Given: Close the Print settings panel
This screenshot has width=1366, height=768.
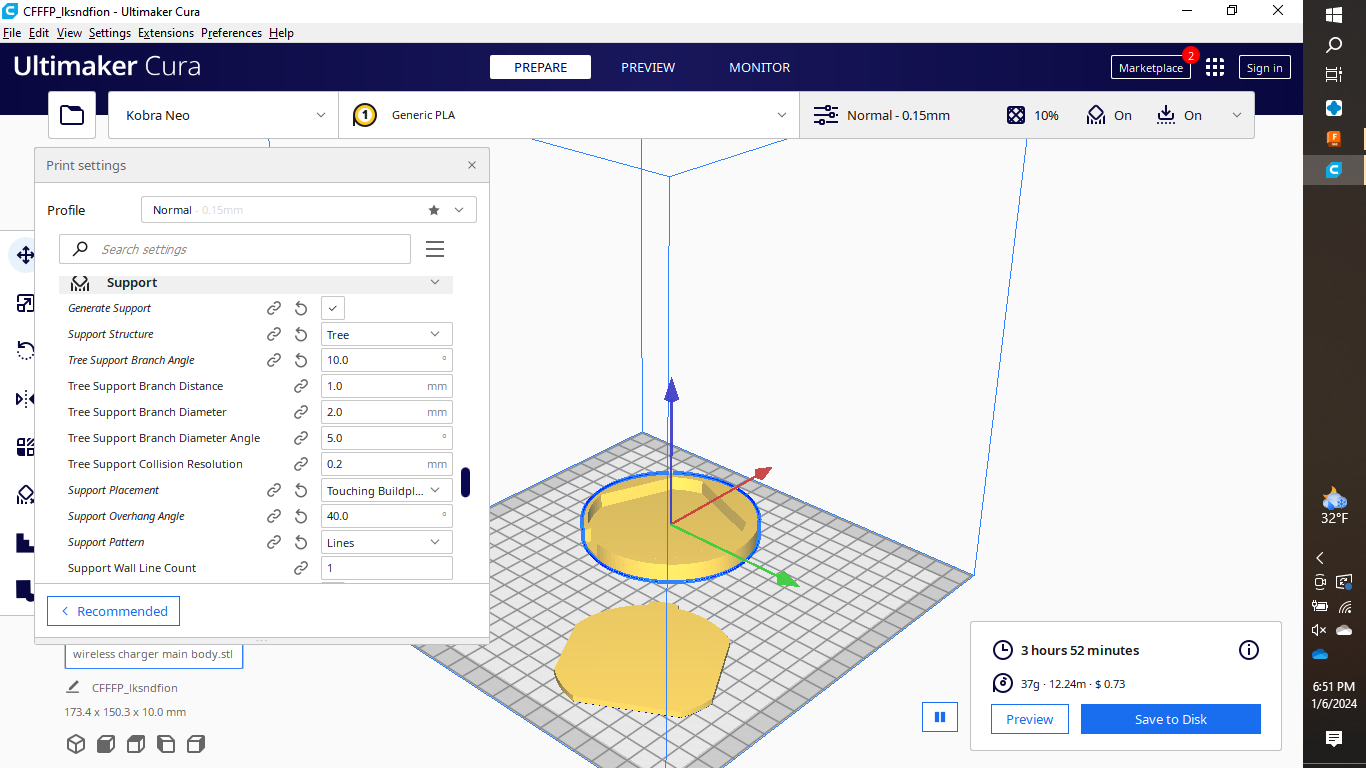Looking at the screenshot, I should pyautogui.click(x=472, y=165).
